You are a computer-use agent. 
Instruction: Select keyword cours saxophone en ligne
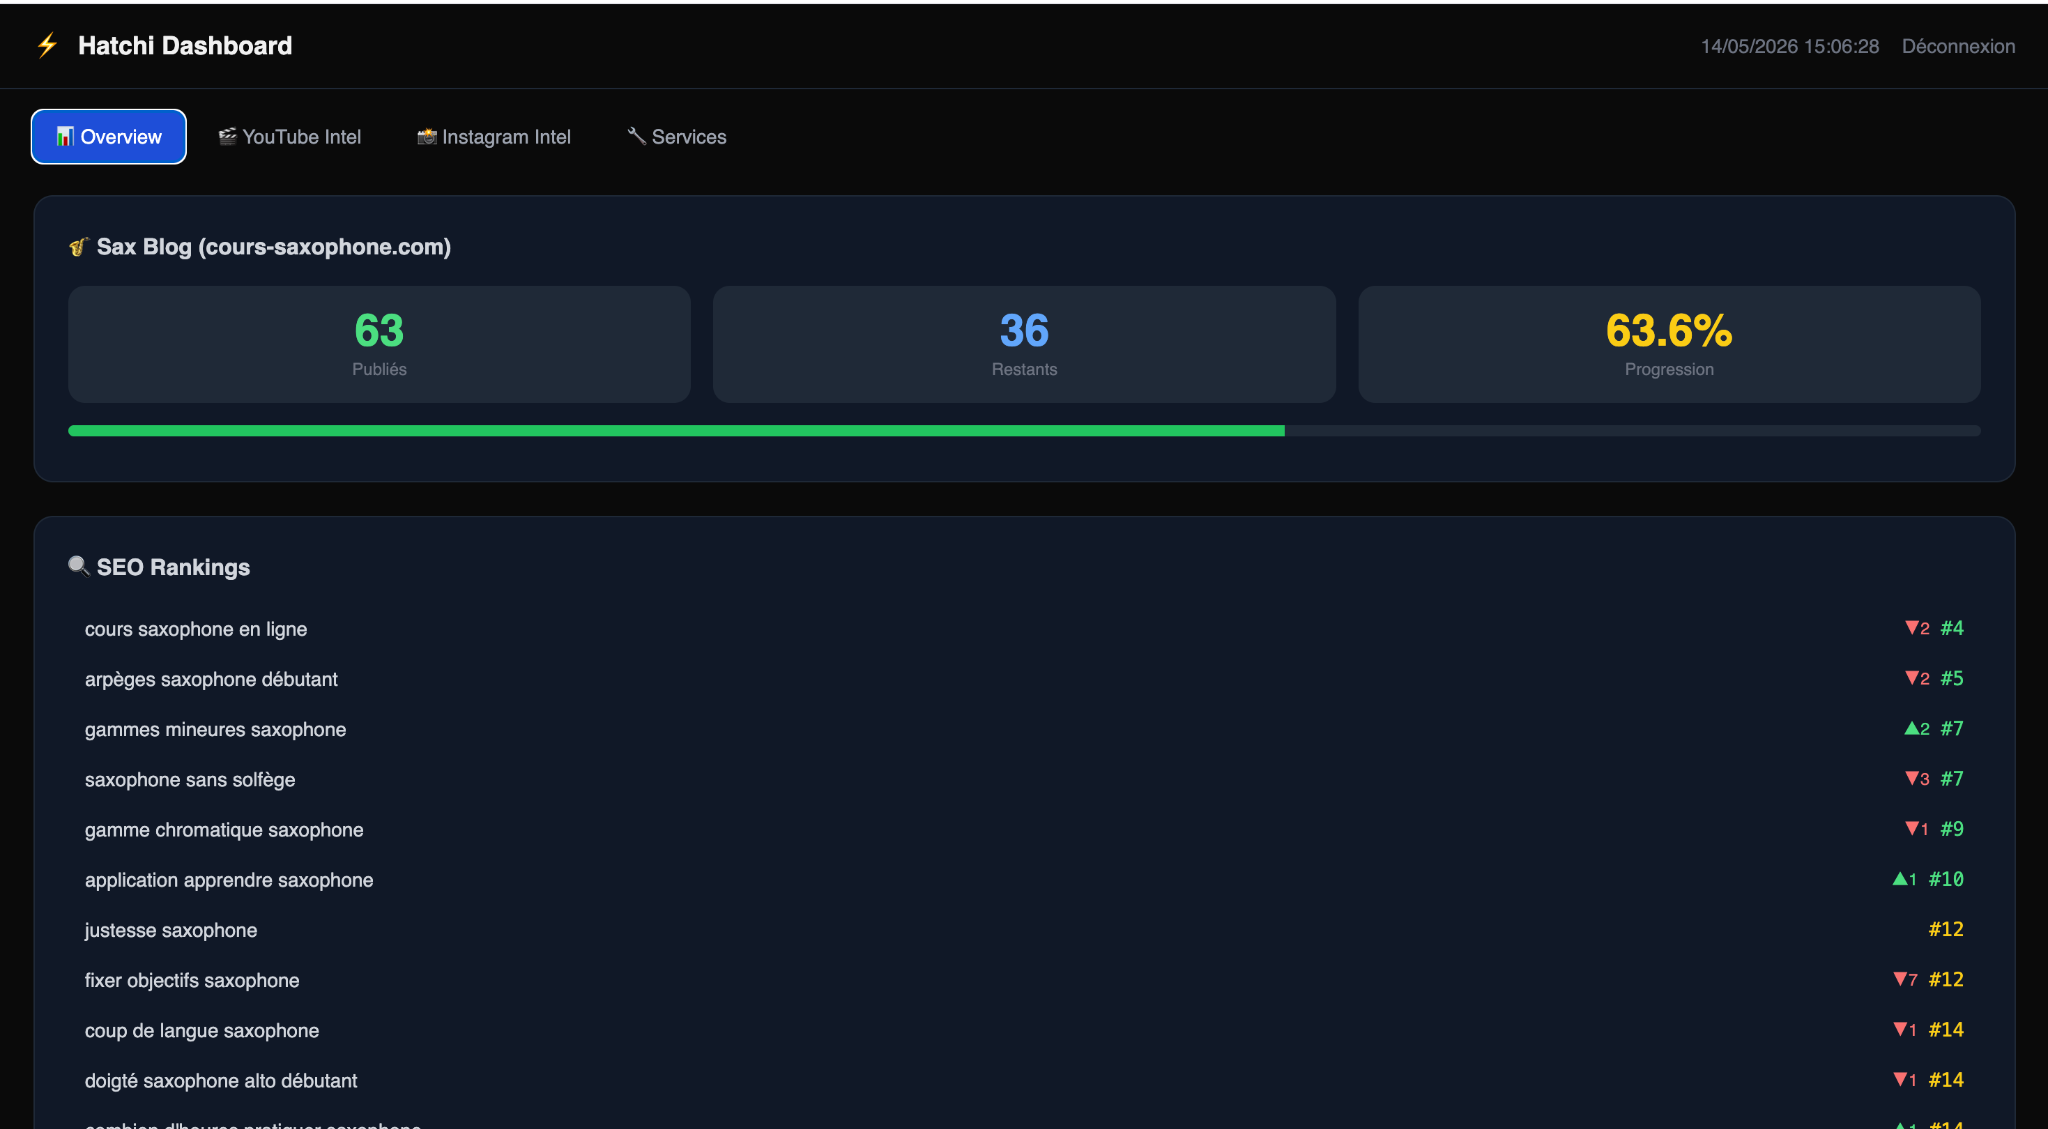[x=196, y=629]
